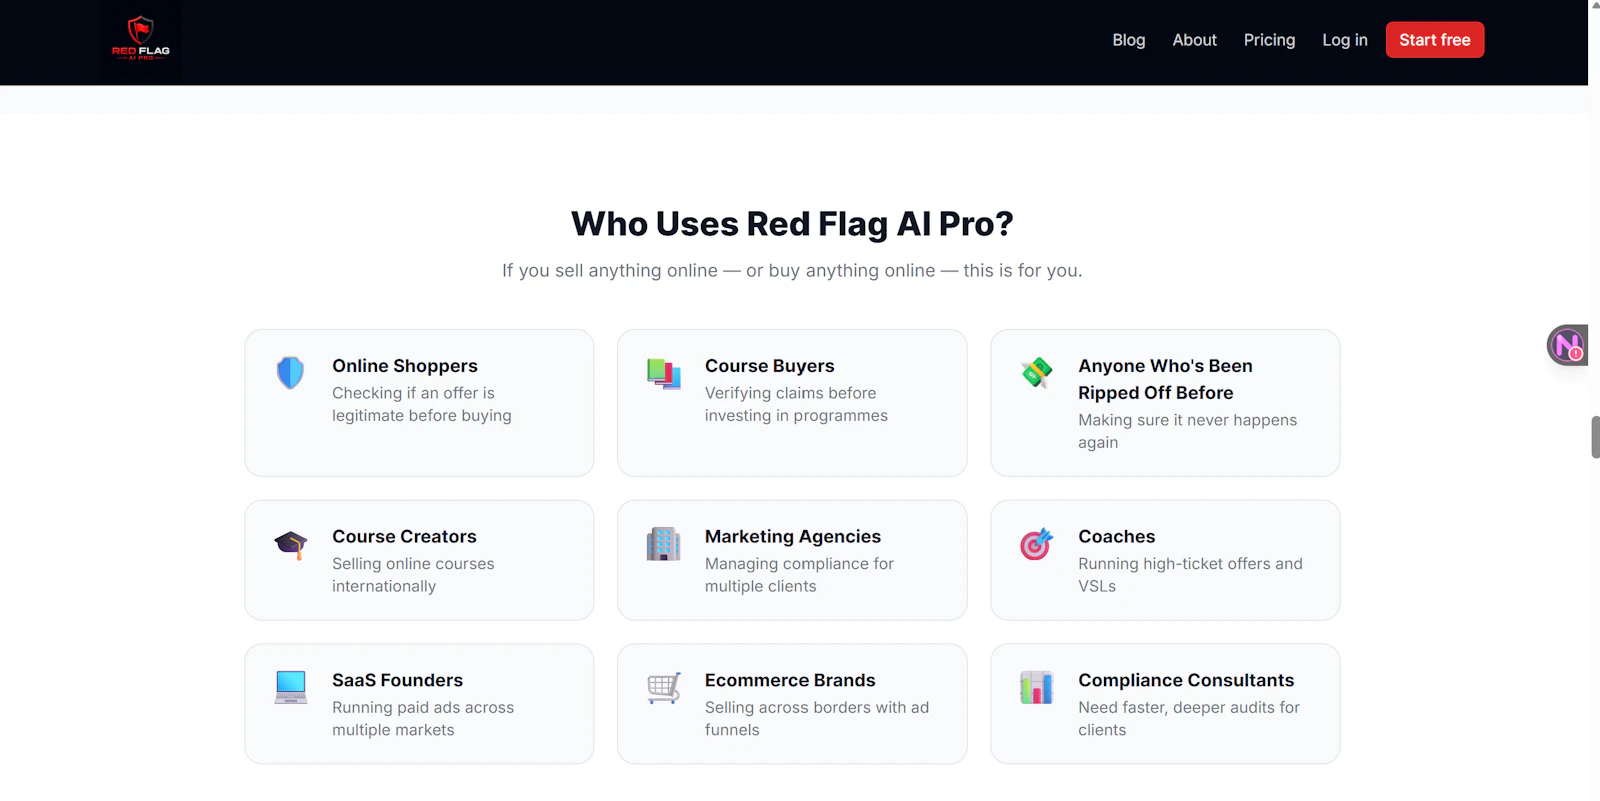1600x801 pixels.
Task: Select the Online Shoppers card title
Action: [405, 366]
